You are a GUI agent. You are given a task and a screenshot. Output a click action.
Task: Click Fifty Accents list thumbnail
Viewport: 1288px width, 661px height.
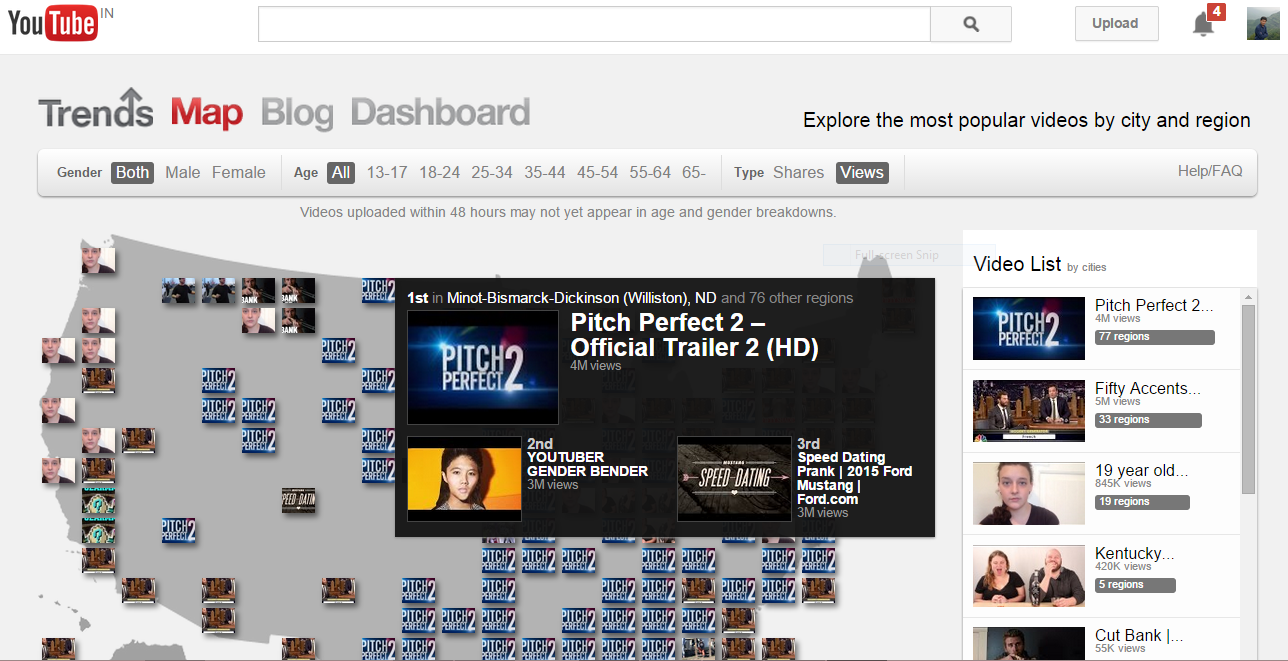click(1029, 411)
